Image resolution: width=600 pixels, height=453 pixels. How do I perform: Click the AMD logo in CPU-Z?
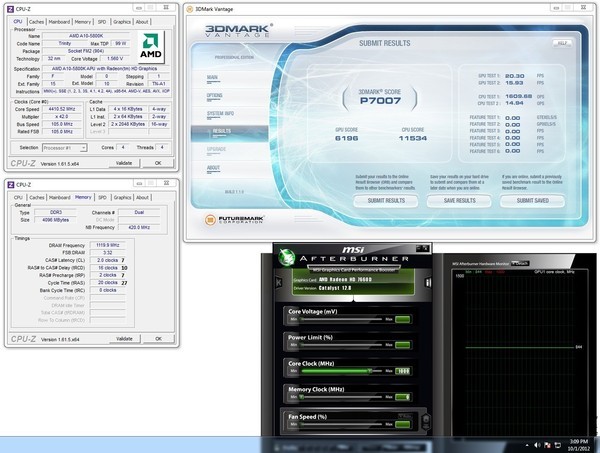coord(151,47)
